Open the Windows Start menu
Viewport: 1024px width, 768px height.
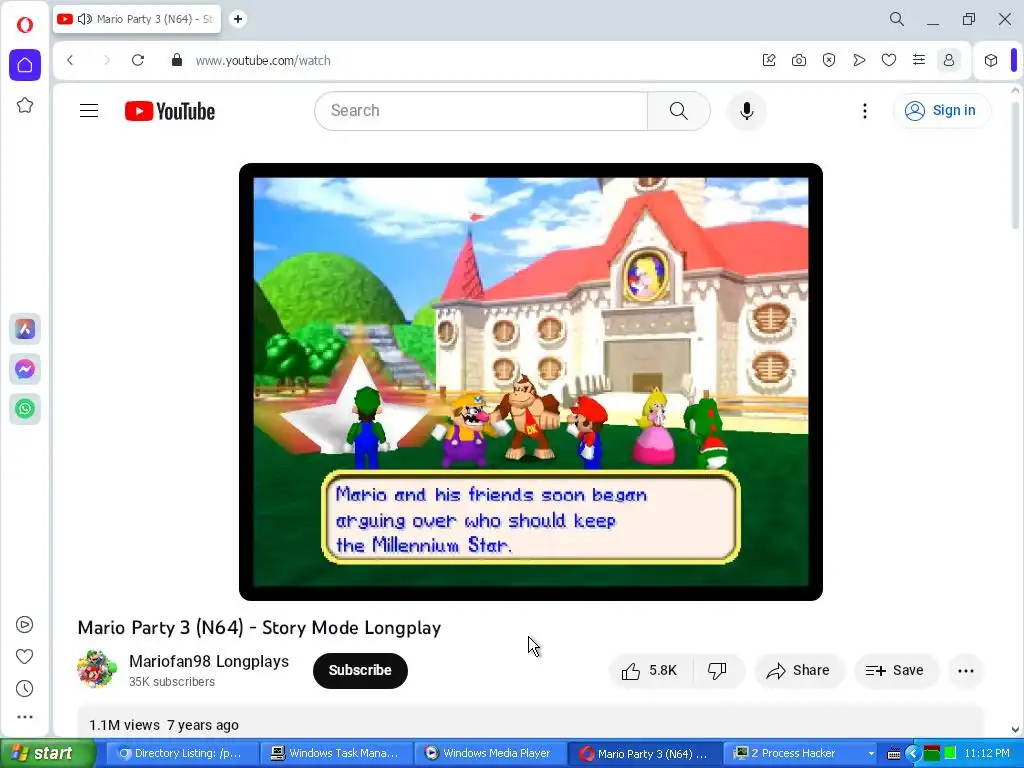[46, 754]
